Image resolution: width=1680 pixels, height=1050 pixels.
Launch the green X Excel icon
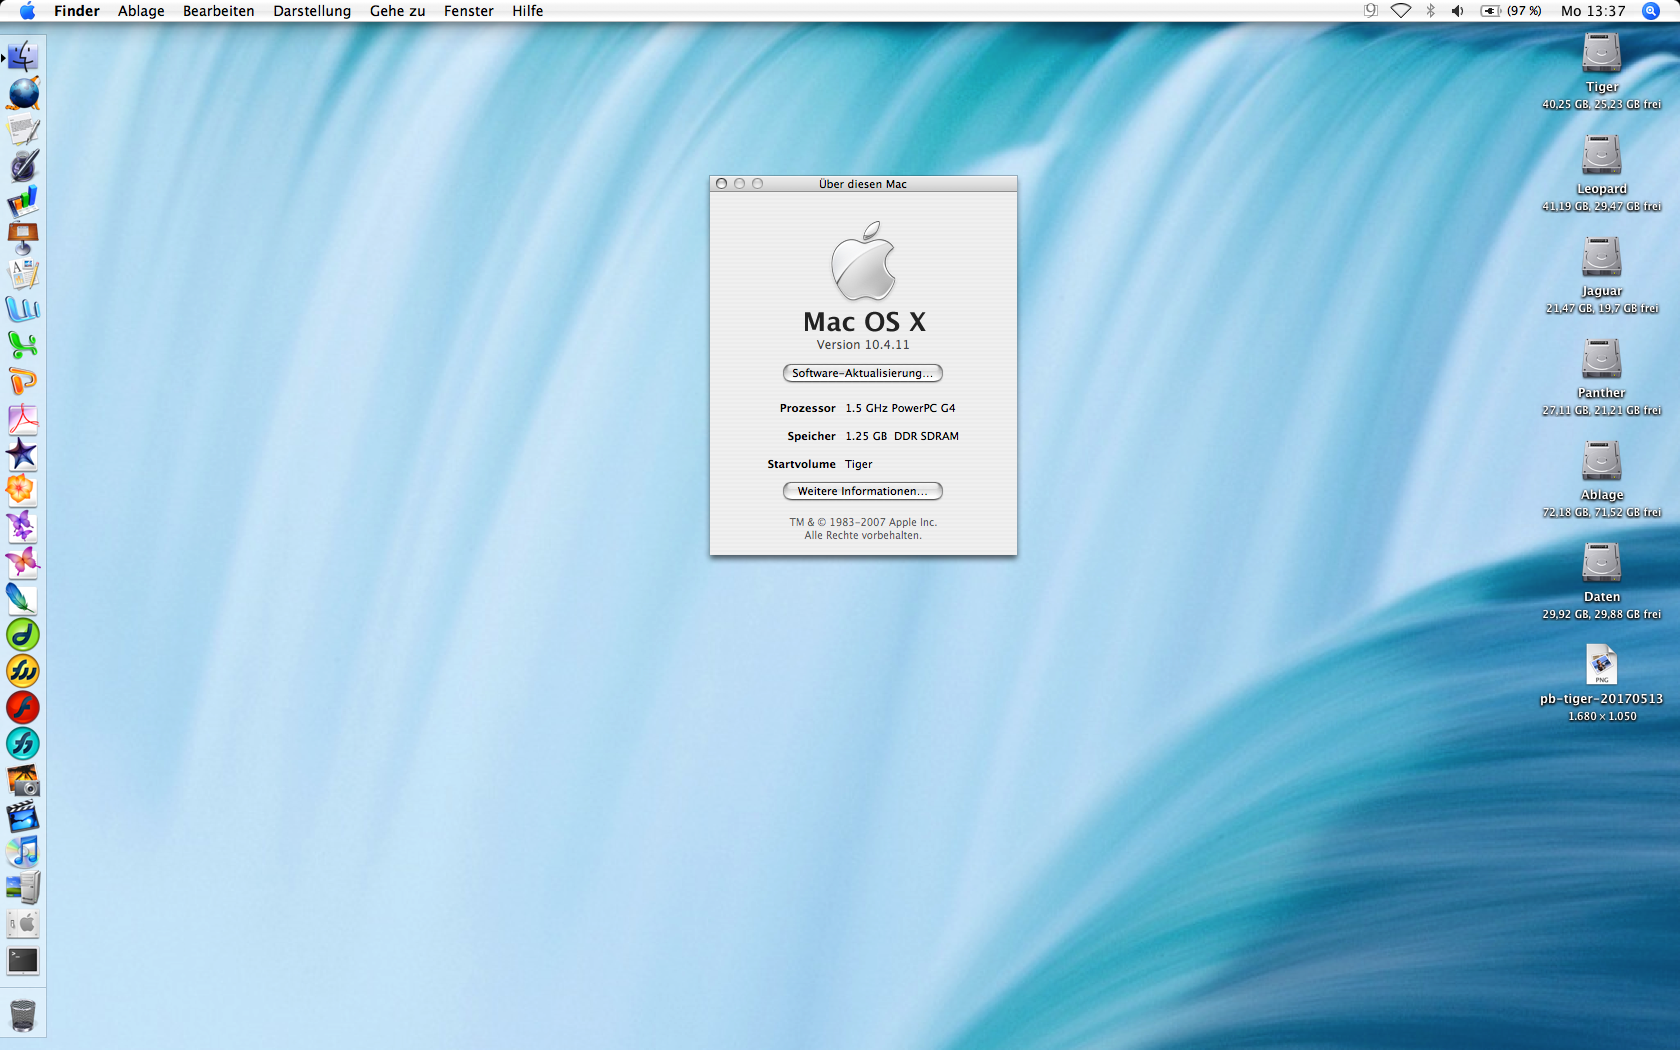click(23, 345)
